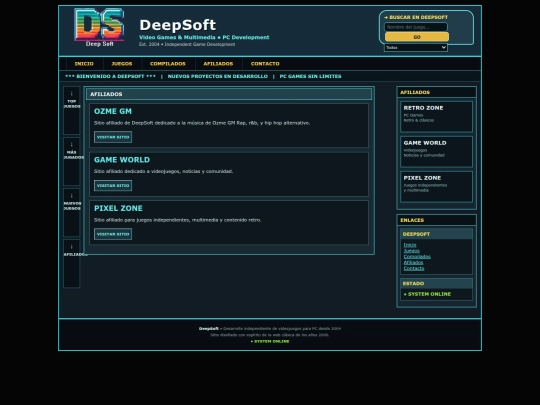
Task: Follow the Inicio link under ENLACES
Action: pyautogui.click(x=410, y=245)
